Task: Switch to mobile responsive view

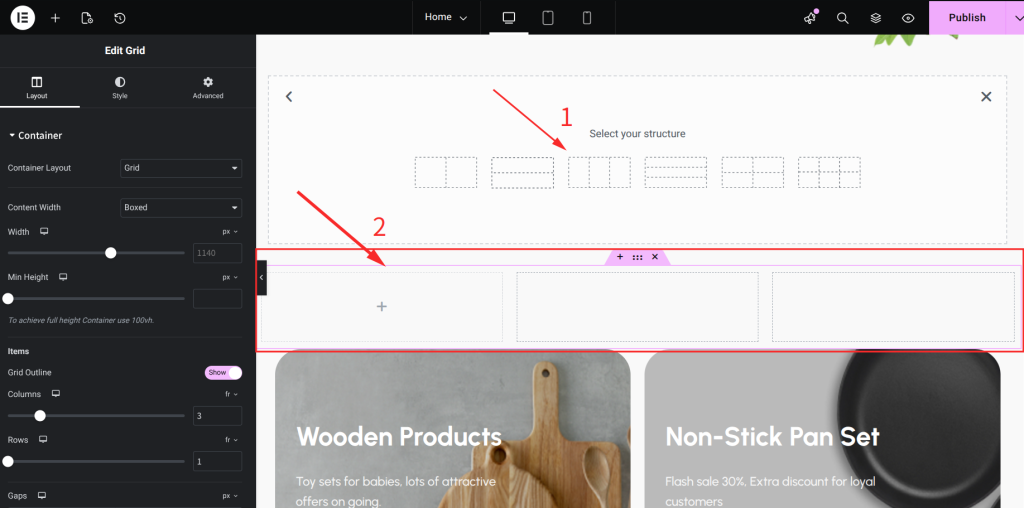Action: coord(587,18)
